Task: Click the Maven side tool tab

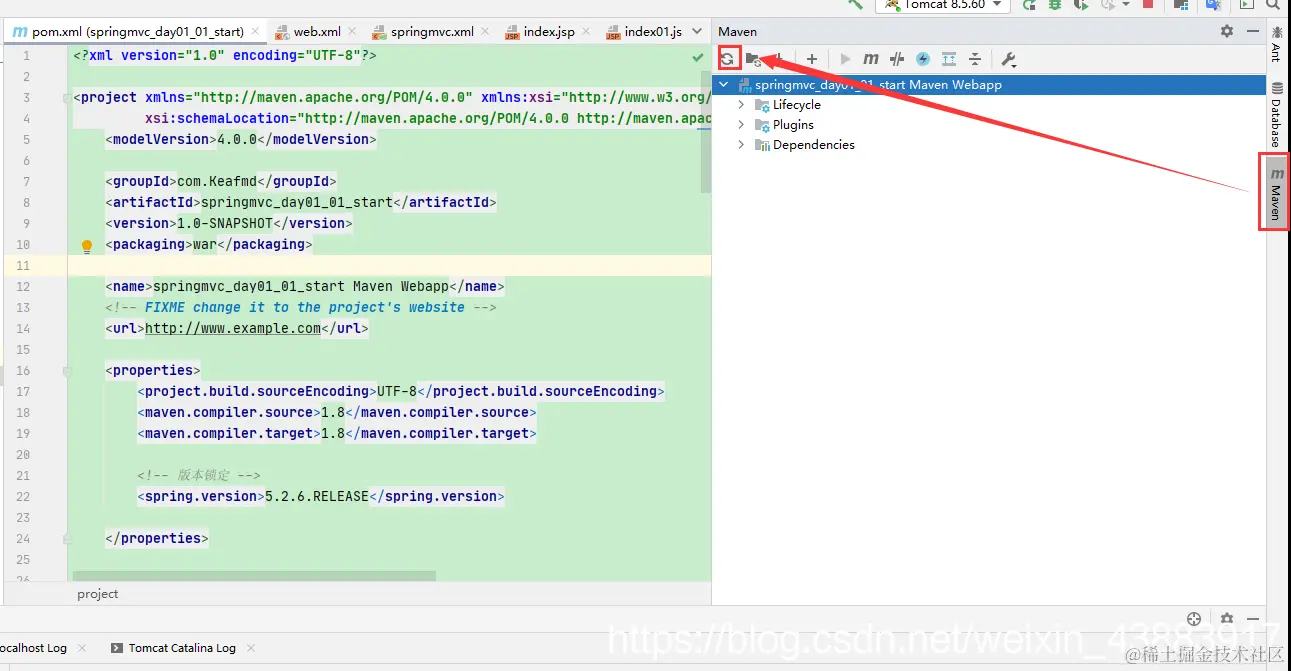Action: click(x=1275, y=192)
